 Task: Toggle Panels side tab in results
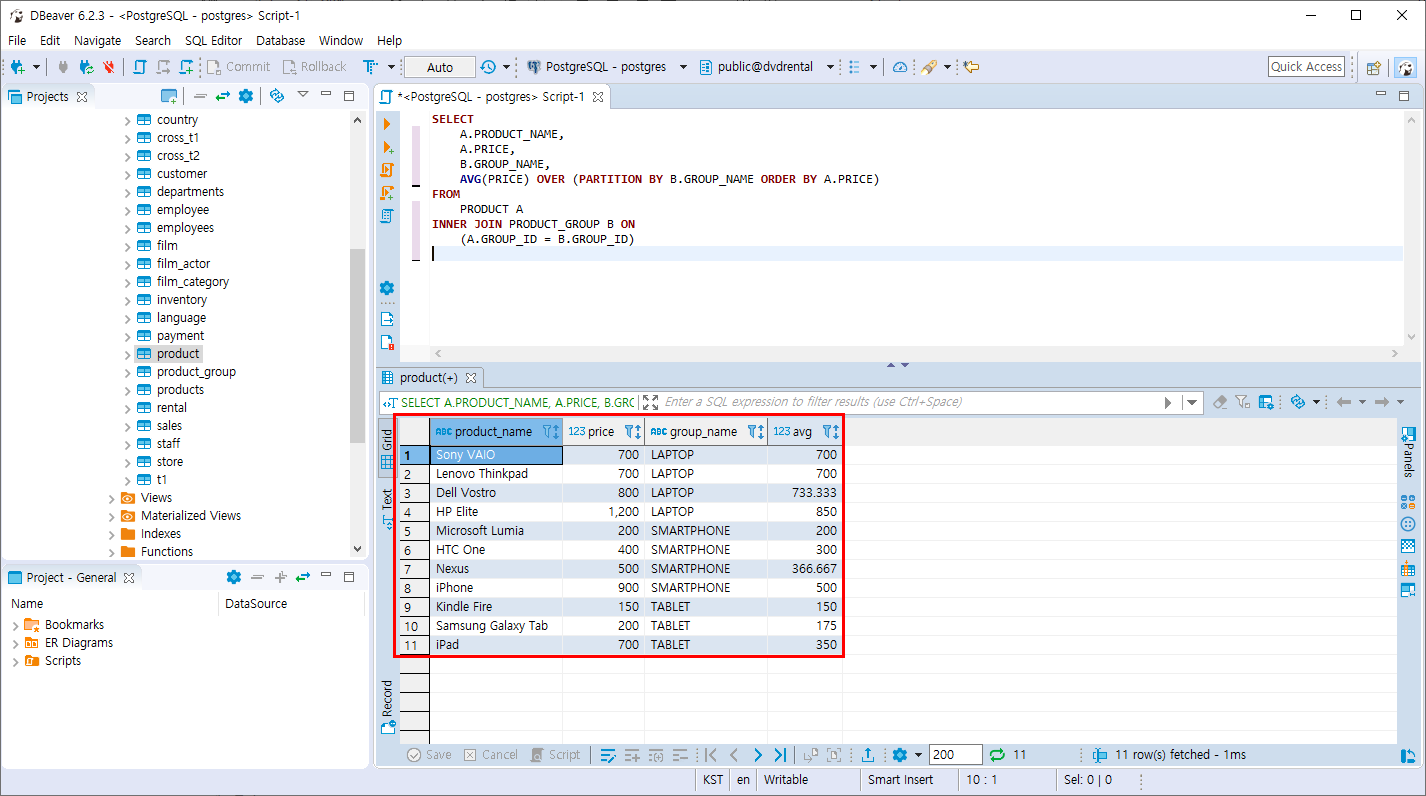[x=1408, y=454]
